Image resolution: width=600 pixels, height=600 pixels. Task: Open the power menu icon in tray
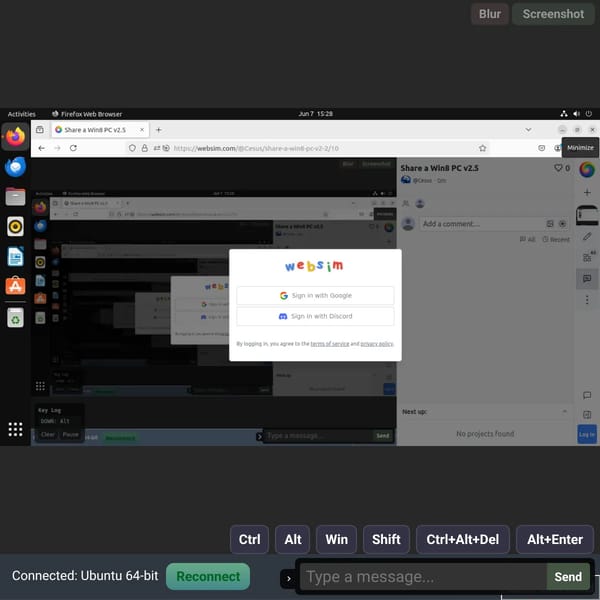pos(589,114)
